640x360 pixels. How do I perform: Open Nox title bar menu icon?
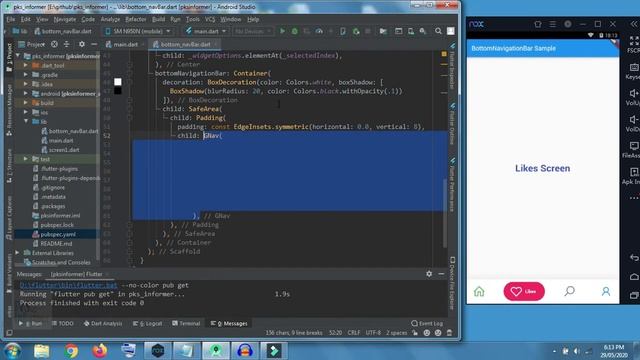coord(553,24)
